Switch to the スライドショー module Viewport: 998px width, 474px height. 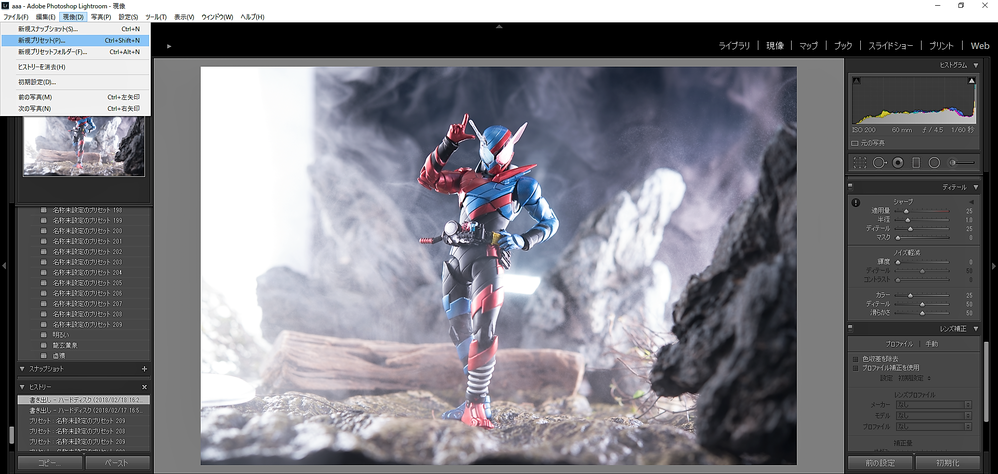point(890,46)
